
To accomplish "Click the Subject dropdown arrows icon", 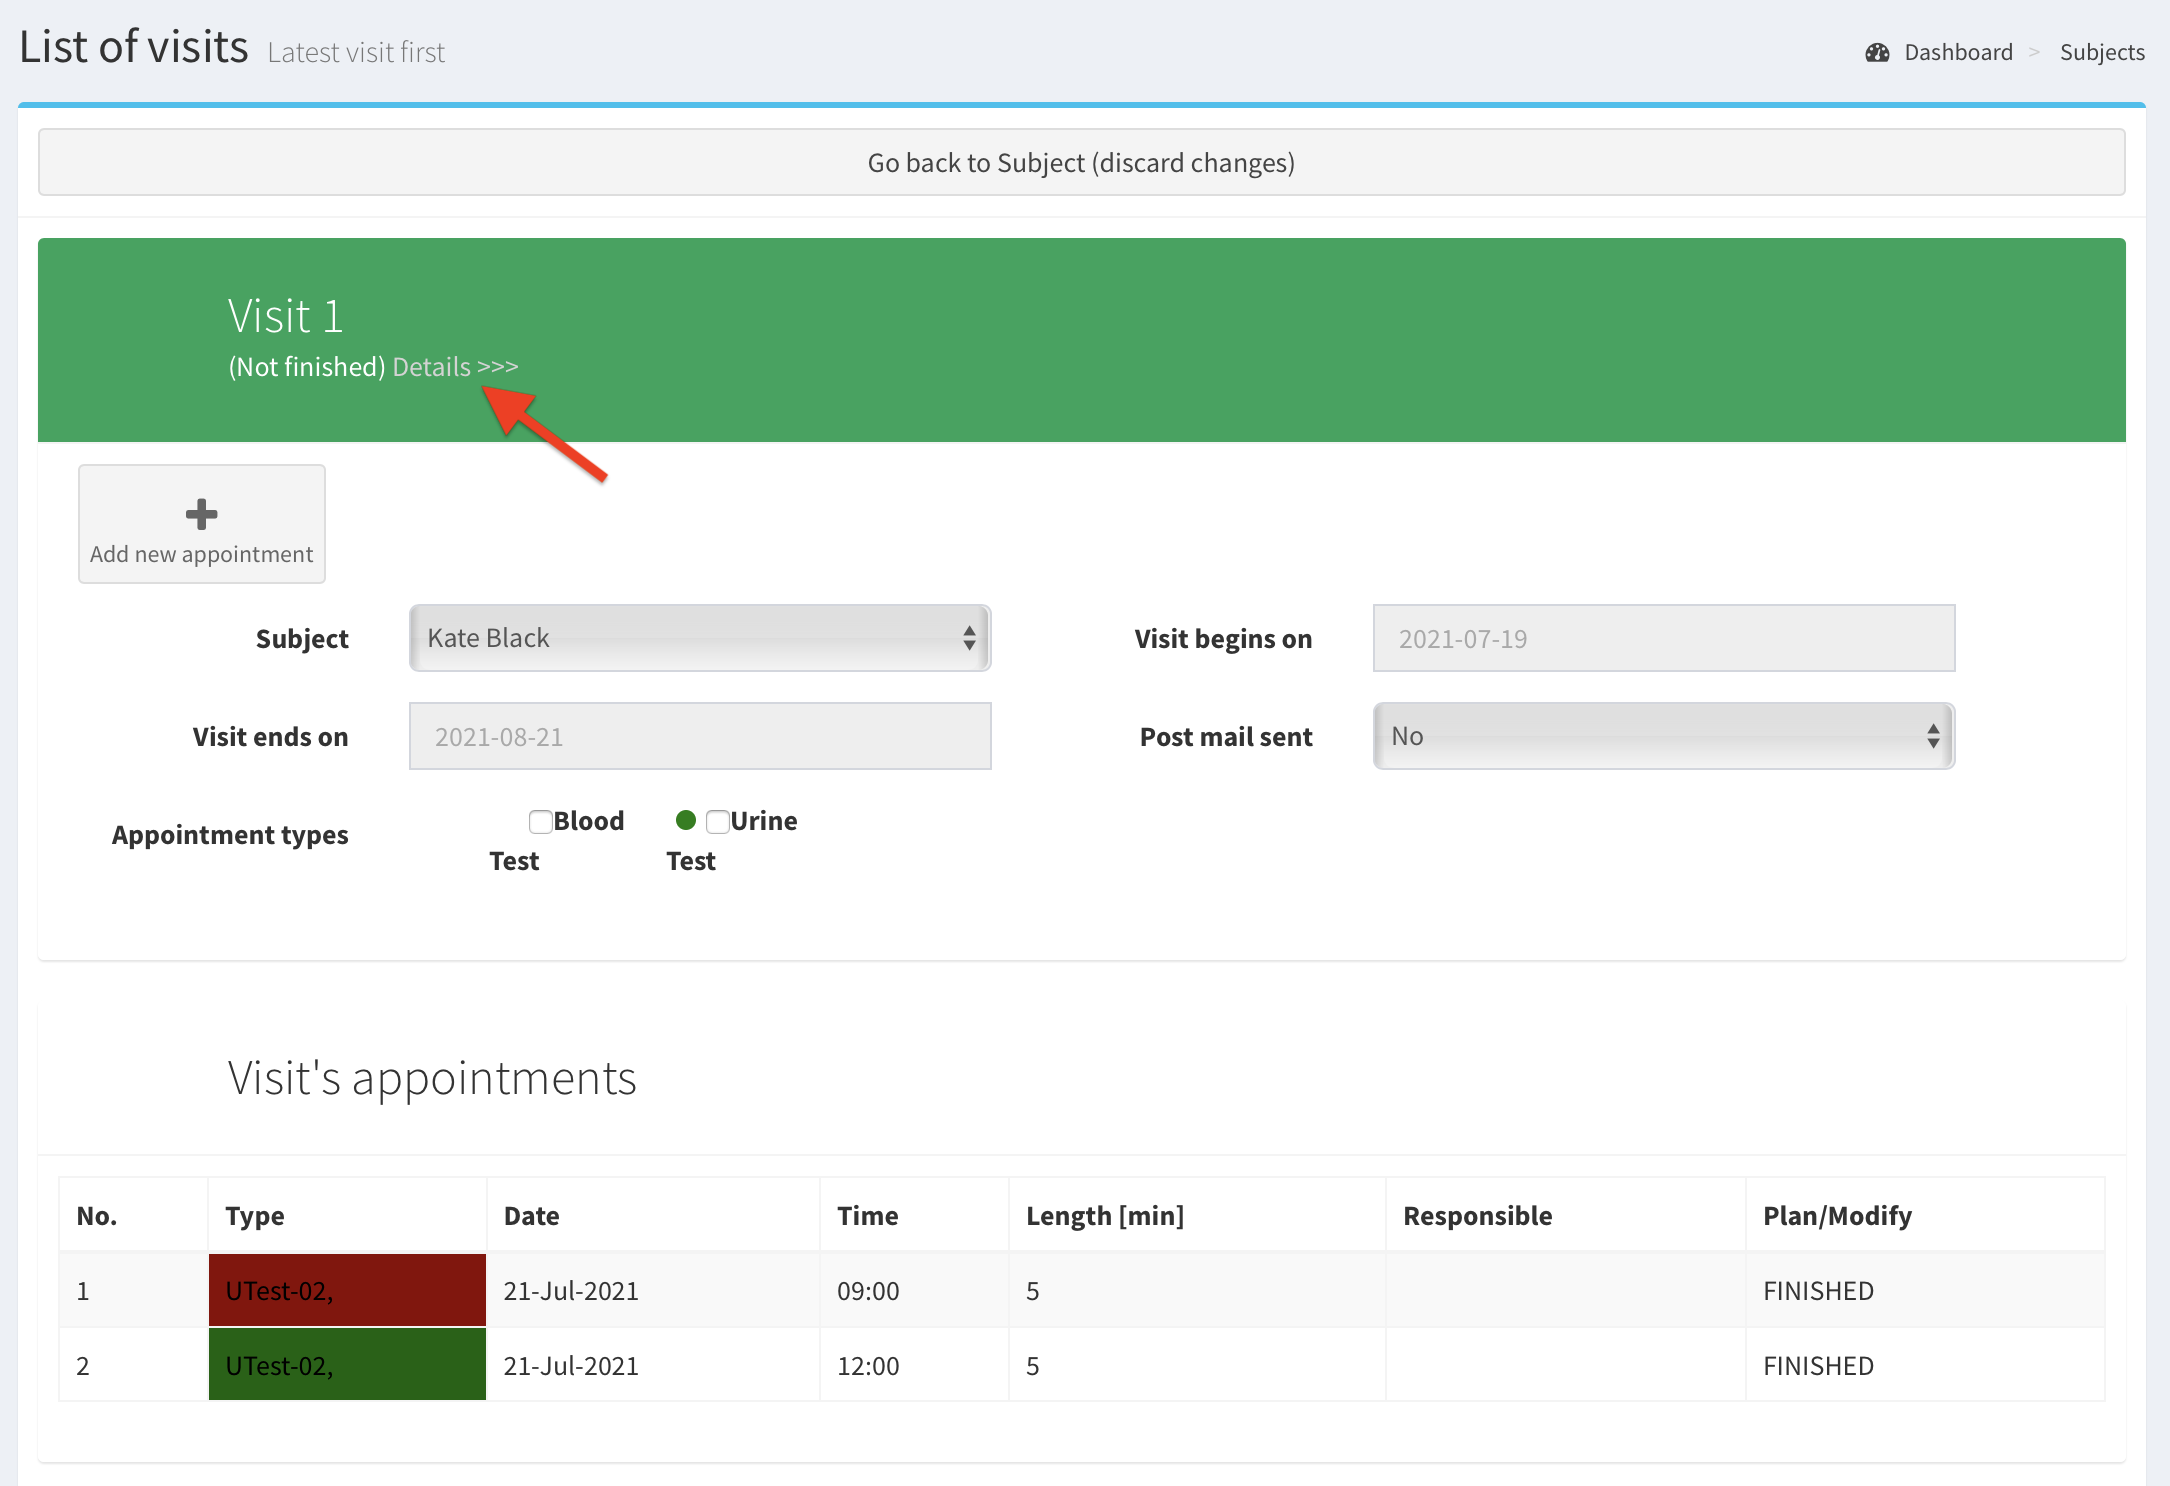I will (969, 638).
